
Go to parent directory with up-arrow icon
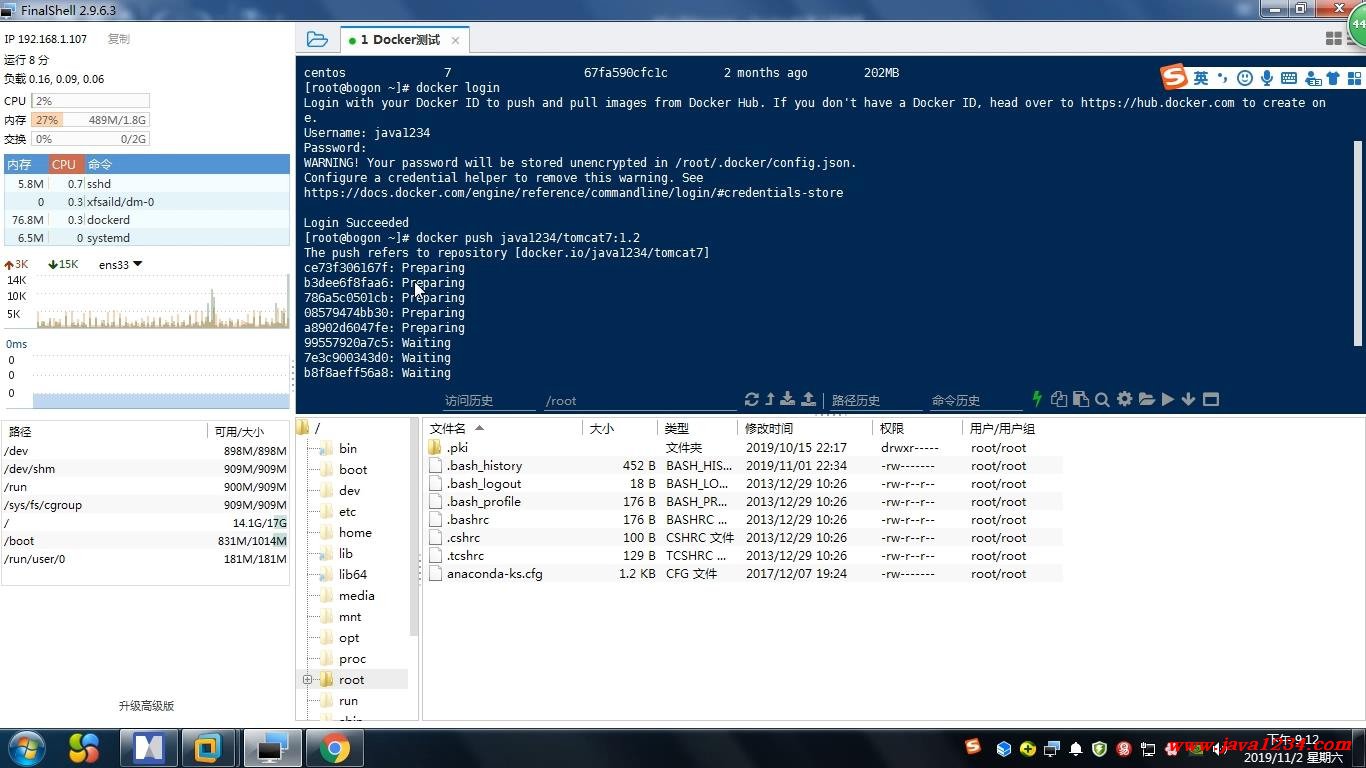click(x=770, y=399)
